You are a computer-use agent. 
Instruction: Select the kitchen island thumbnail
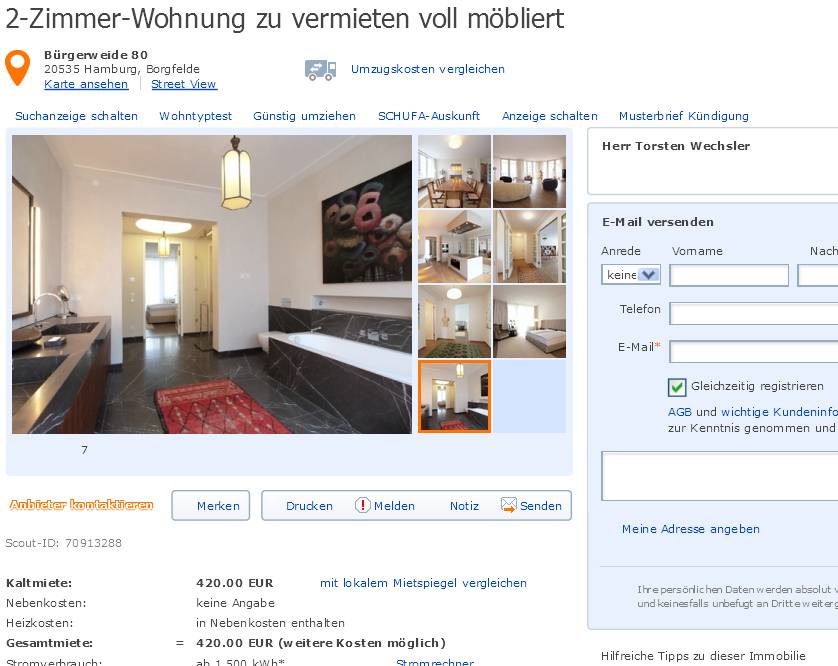coord(454,246)
